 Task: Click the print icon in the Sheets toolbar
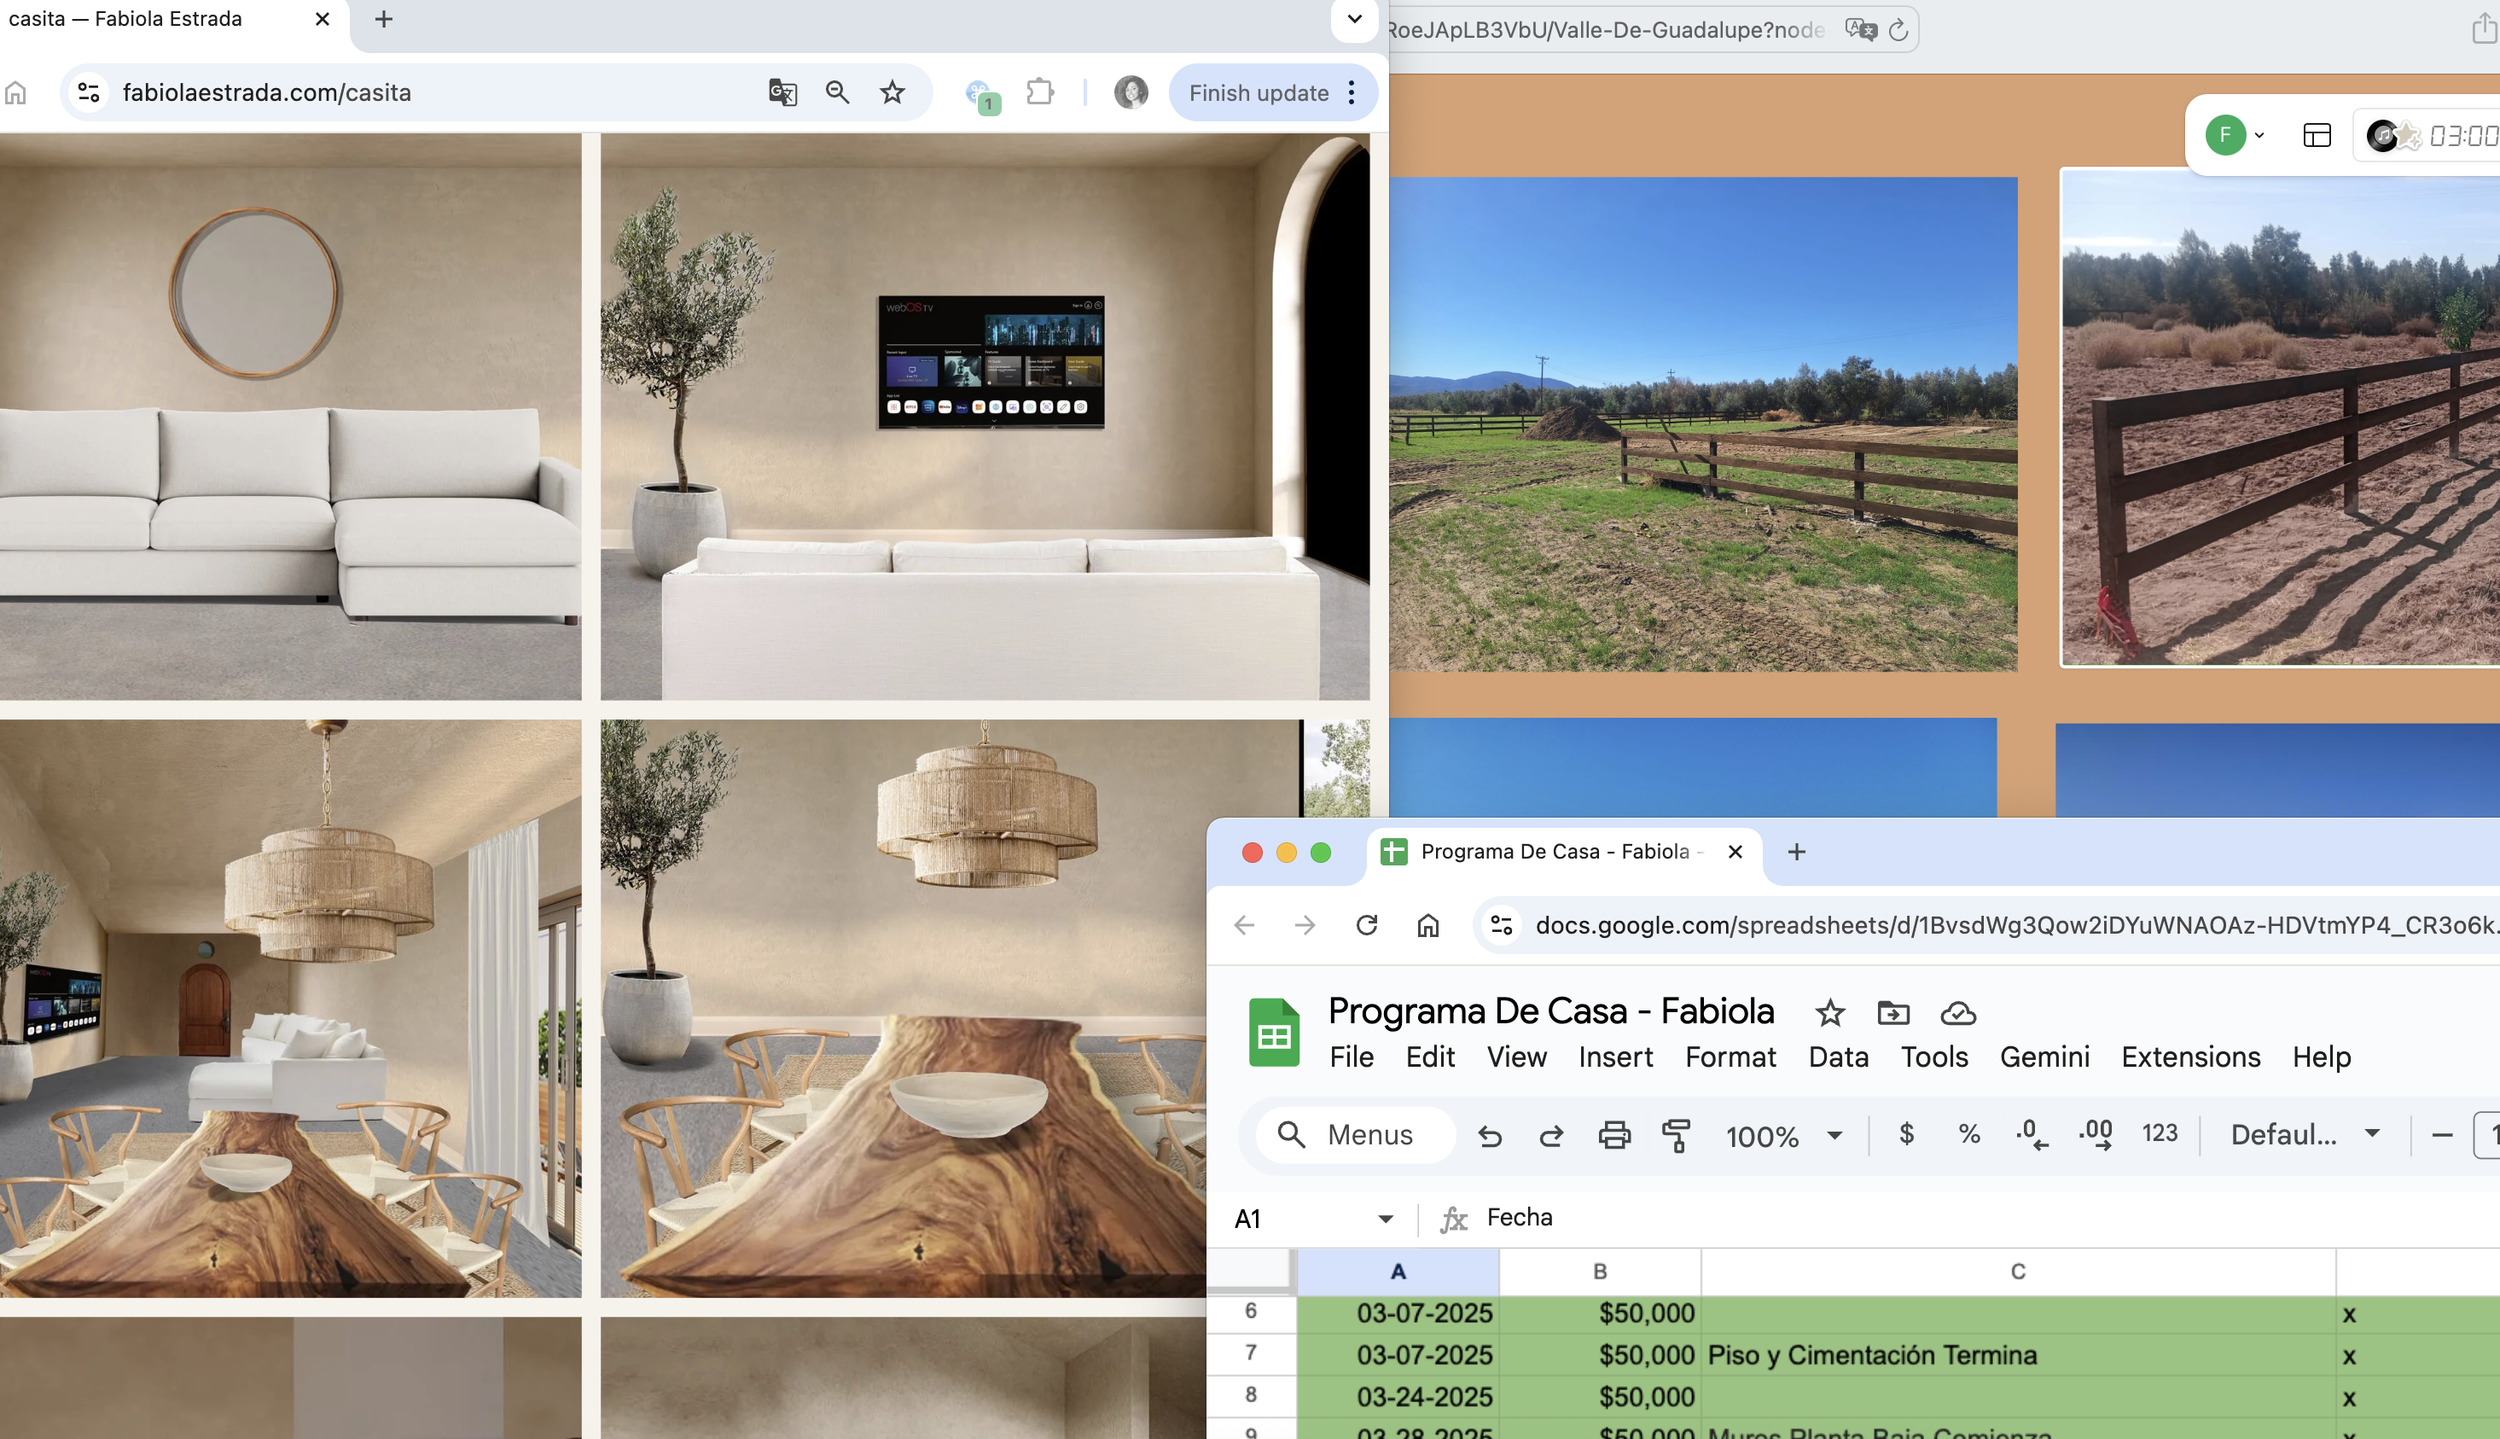[1613, 1135]
